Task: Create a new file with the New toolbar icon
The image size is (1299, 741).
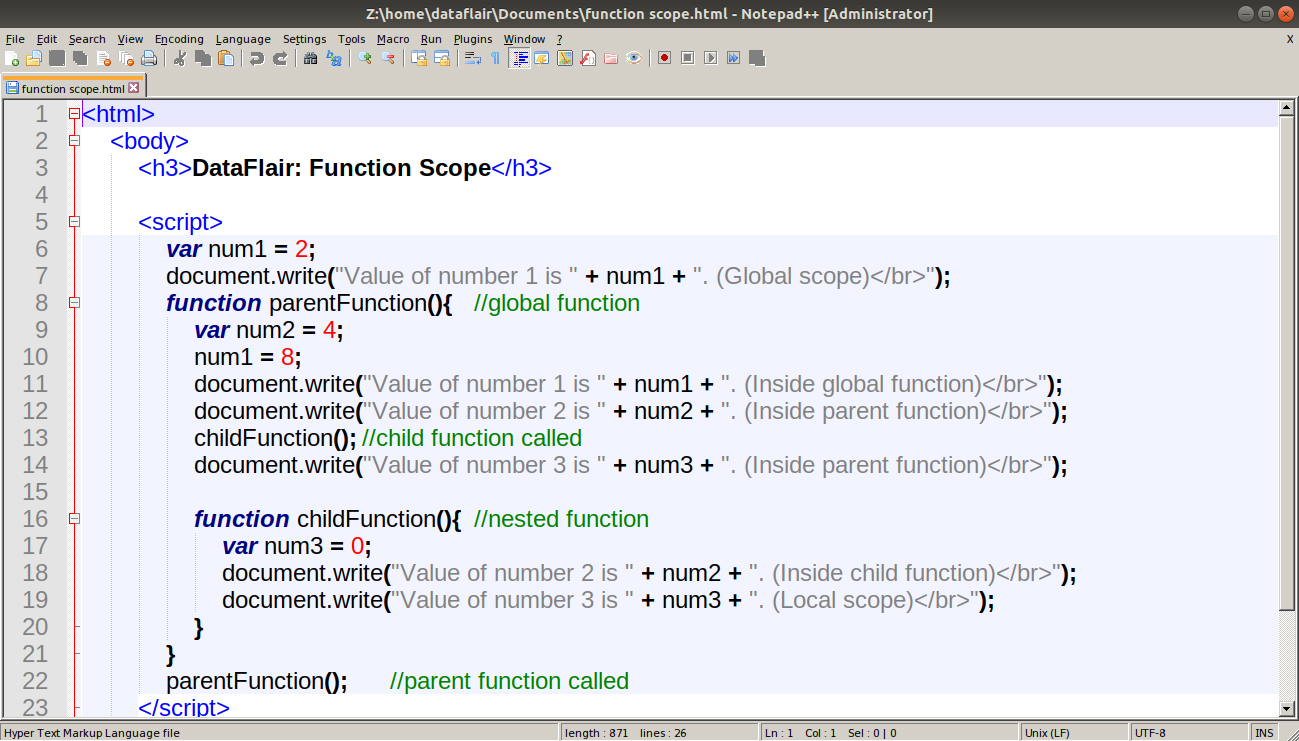Action: (x=12, y=58)
